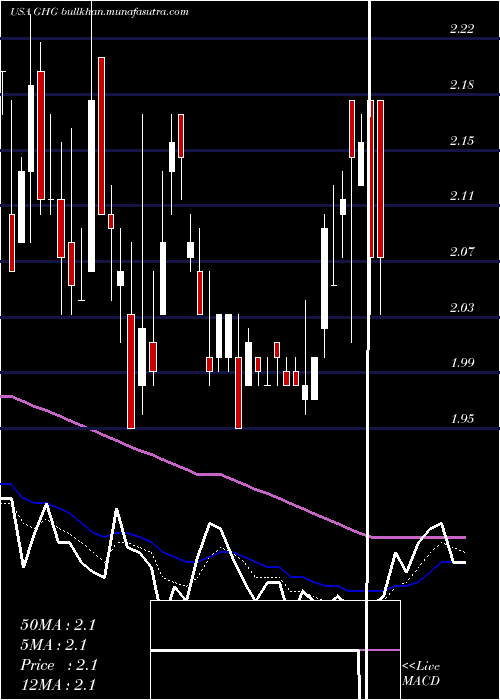Image resolution: width=500 pixels, height=700 pixels.
Task: Click the 2.15 price axis label
Action: (462, 141)
